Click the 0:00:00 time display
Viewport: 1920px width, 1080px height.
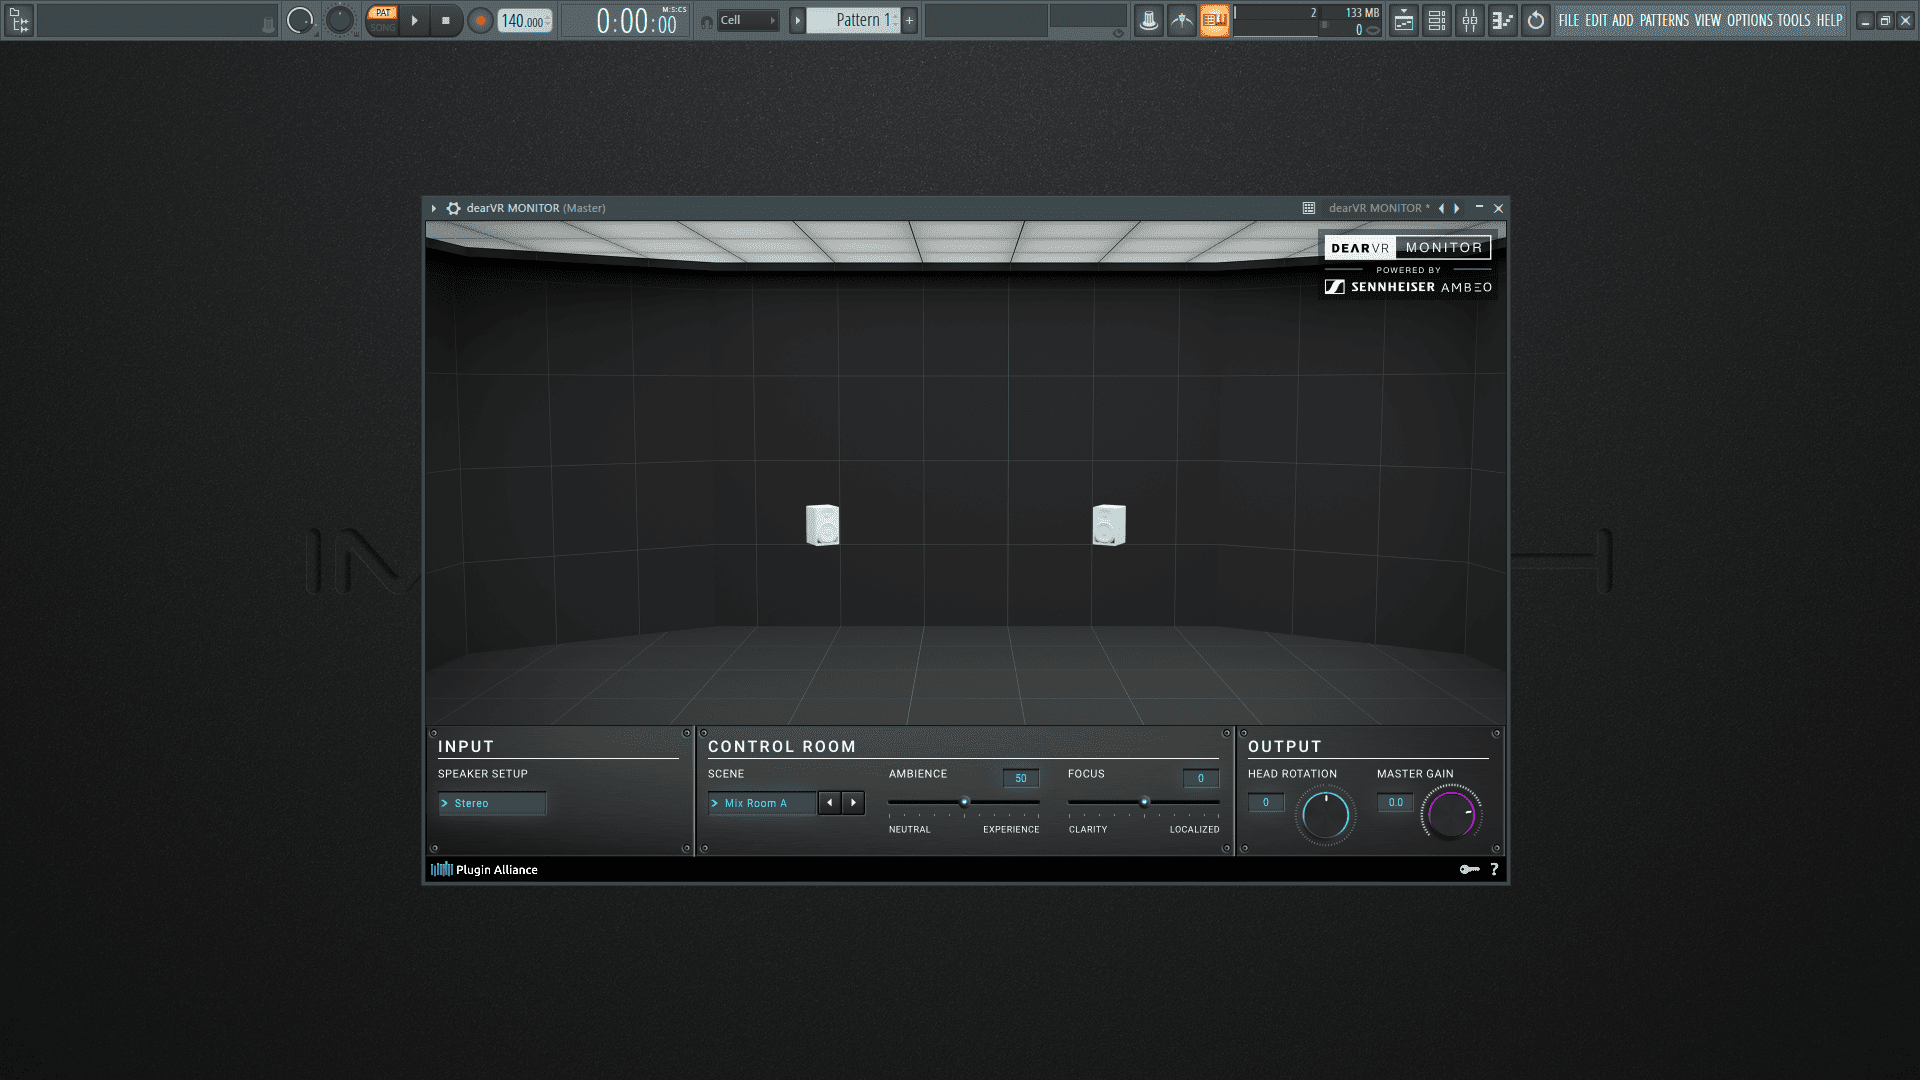pos(636,21)
